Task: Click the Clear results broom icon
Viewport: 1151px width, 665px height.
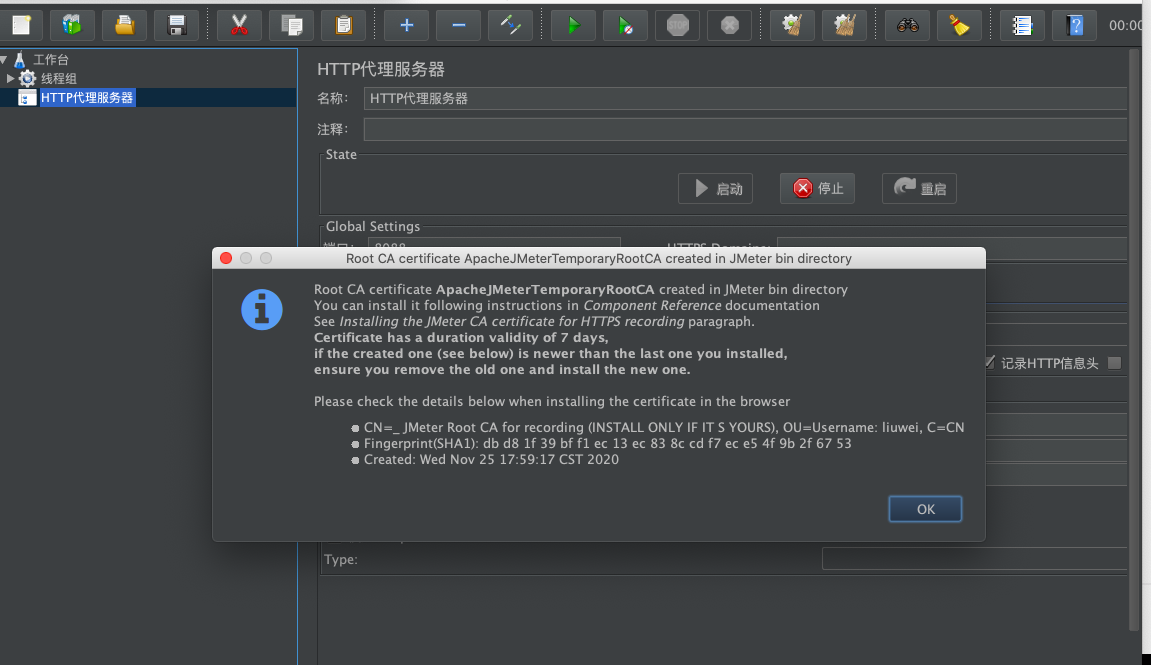Action: click(x=792, y=25)
